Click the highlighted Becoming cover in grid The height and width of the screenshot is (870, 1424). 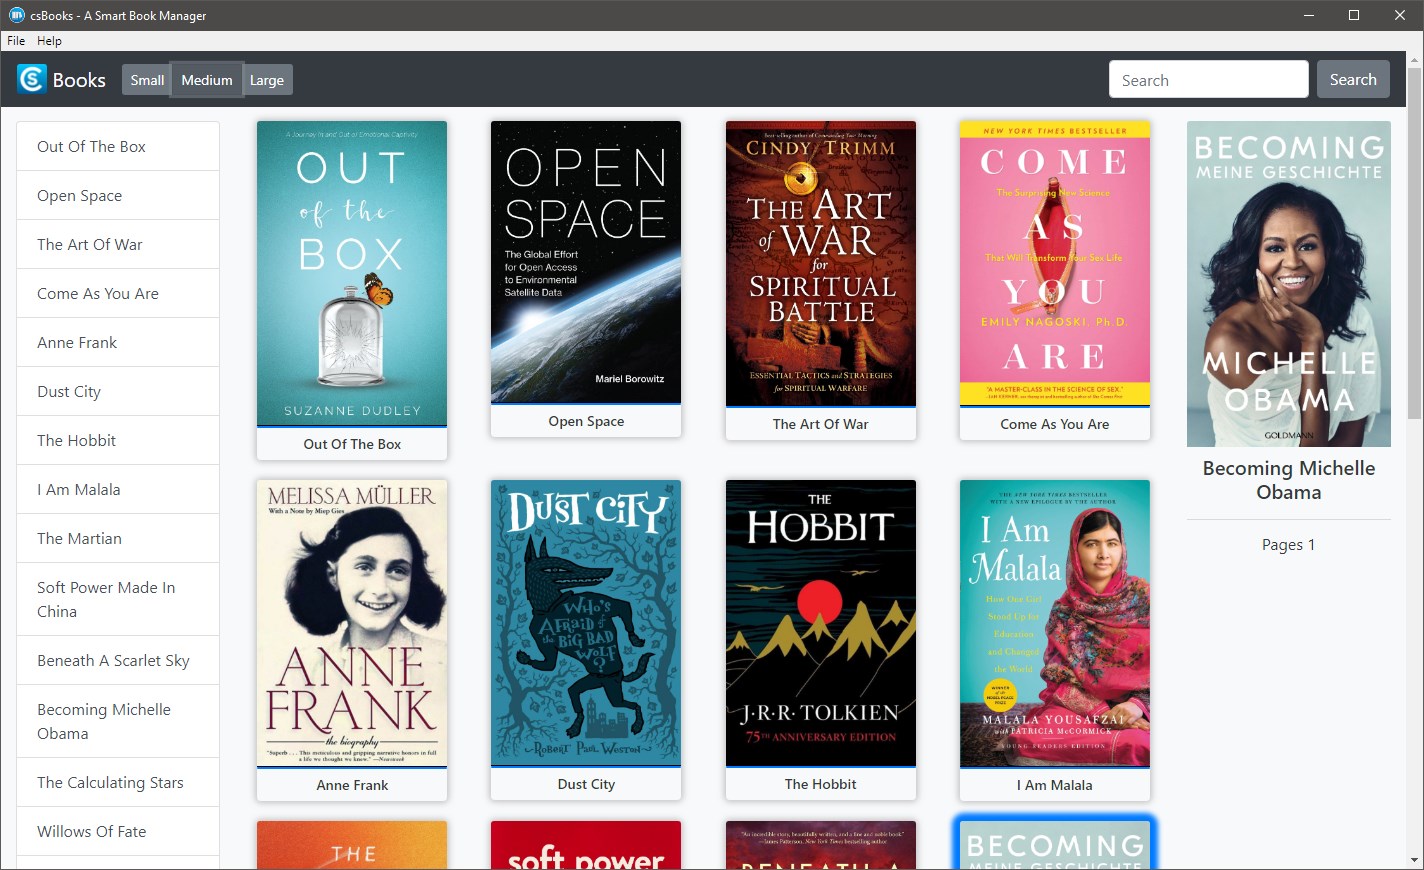[x=1055, y=845]
